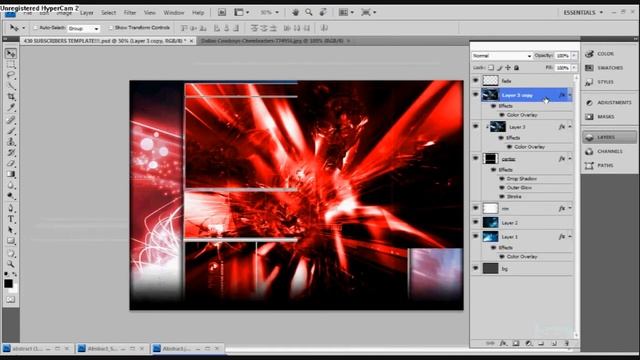Viewport: 640px width, 360px height.
Task: Click the foreground color swatch
Action: pos(8,284)
